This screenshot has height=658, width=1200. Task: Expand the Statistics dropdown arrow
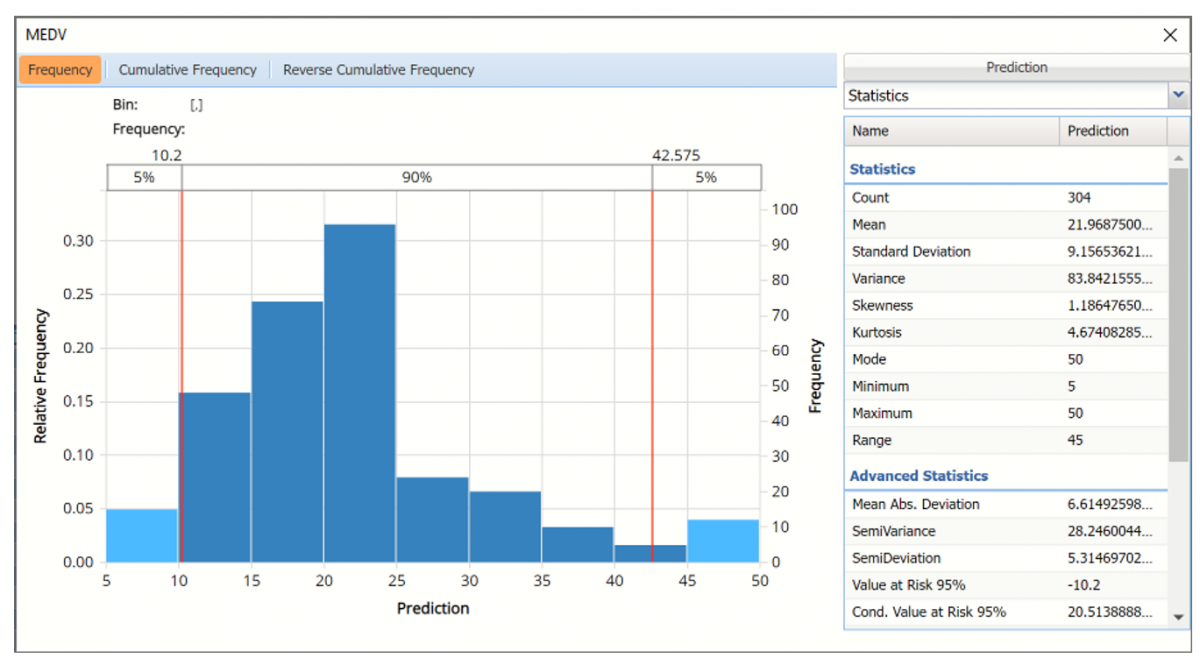pyautogui.click(x=1177, y=96)
